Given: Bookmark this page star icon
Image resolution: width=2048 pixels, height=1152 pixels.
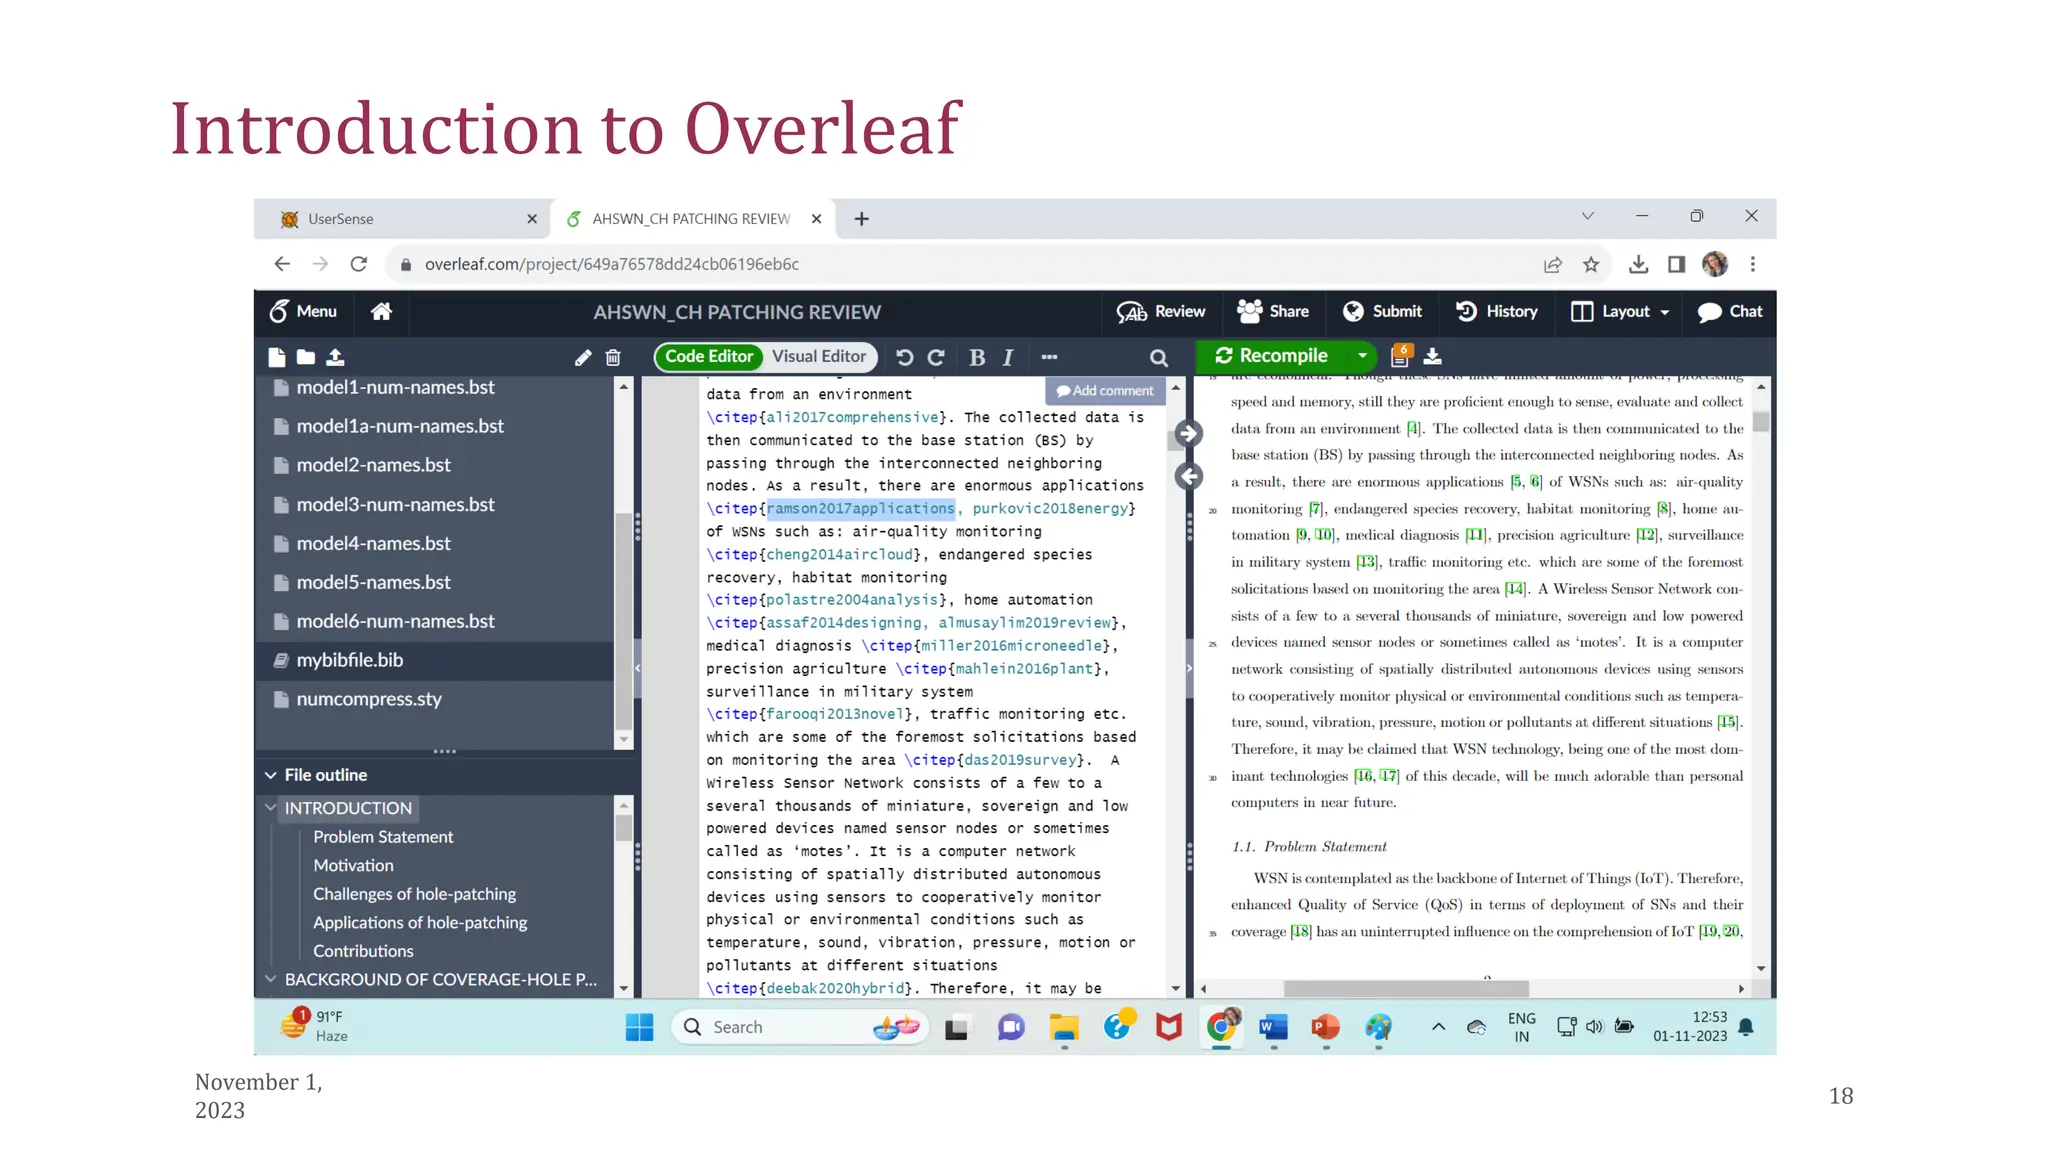Looking at the screenshot, I should point(1591,264).
